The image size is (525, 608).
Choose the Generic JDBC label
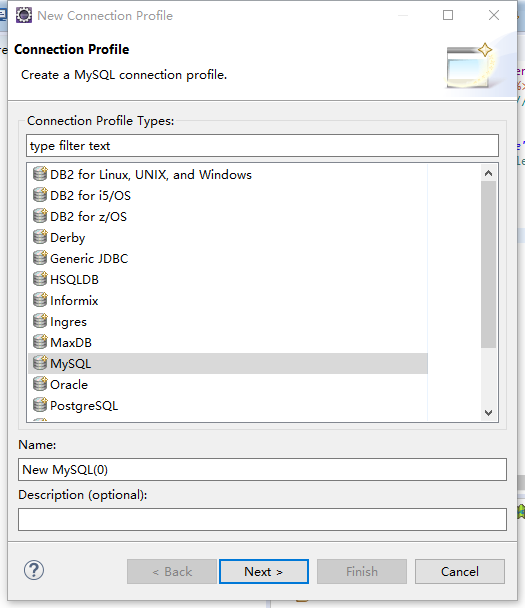point(89,259)
